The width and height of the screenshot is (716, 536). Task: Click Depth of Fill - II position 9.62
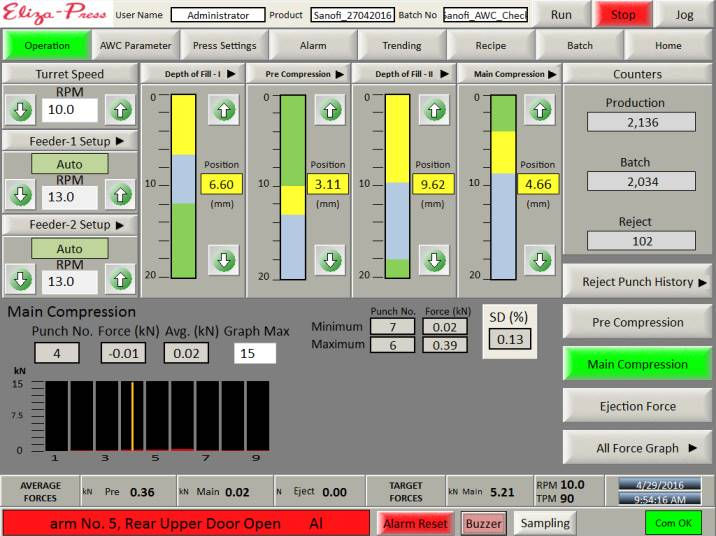[x=433, y=184]
